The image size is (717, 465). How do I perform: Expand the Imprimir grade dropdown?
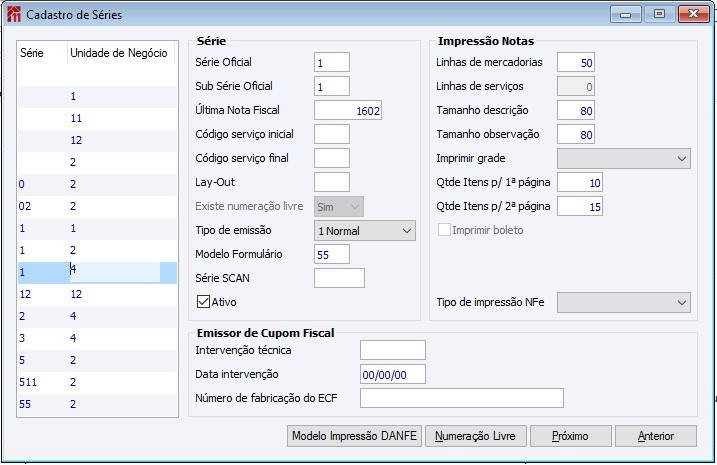(623, 158)
